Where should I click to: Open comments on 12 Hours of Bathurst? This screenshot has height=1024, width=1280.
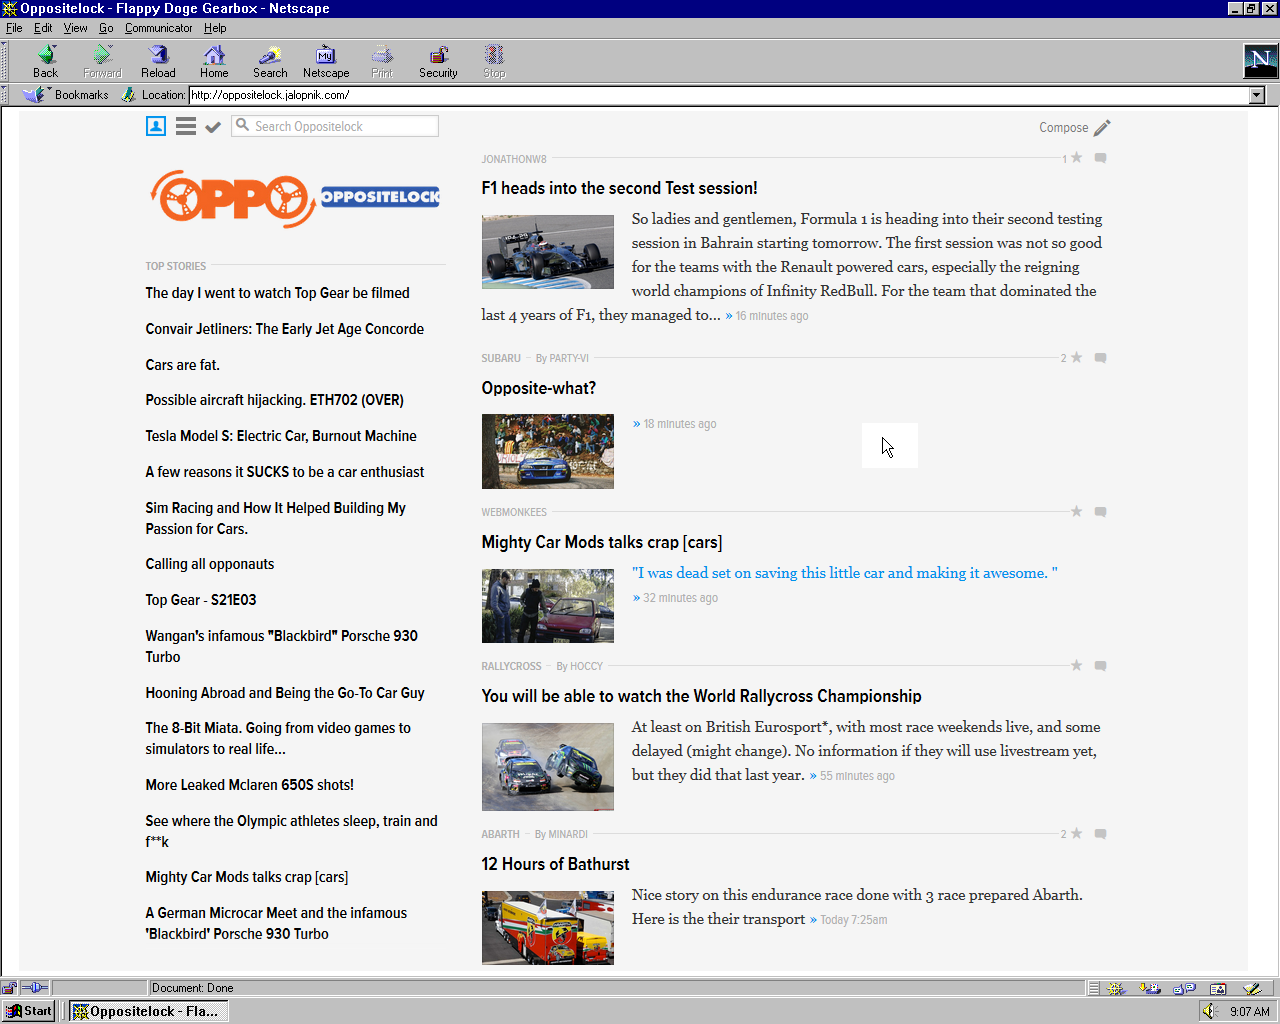point(1100,834)
